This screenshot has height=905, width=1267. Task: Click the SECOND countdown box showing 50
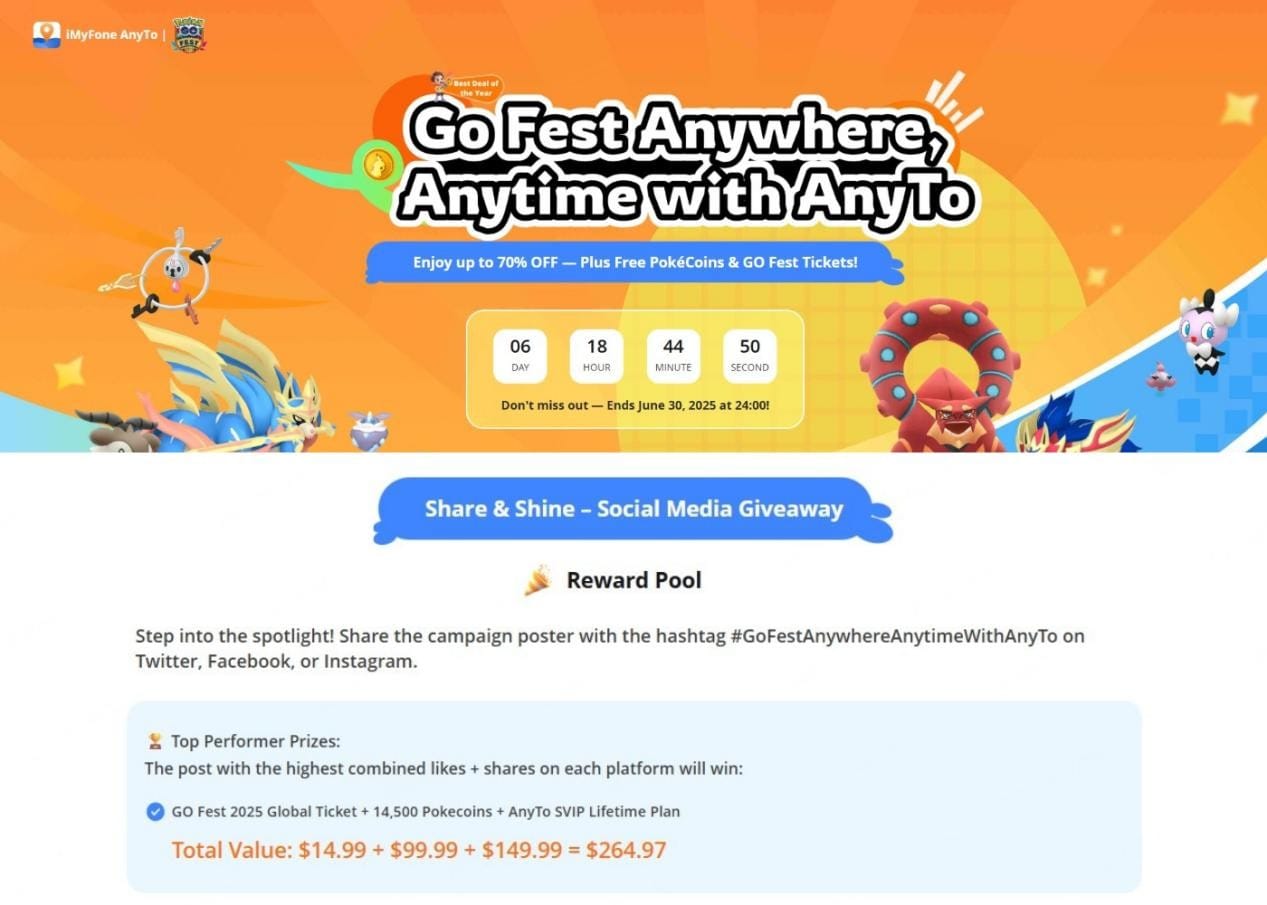tap(750, 356)
